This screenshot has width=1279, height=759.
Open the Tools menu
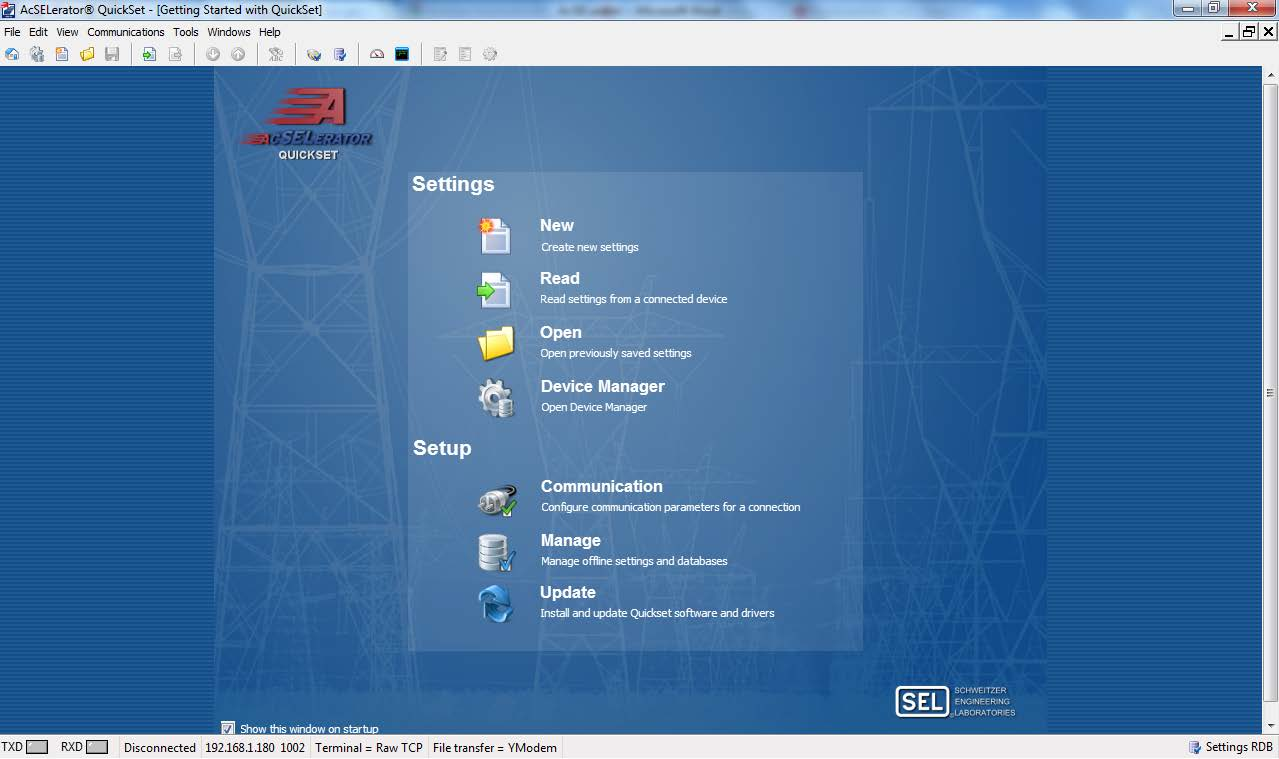186,32
